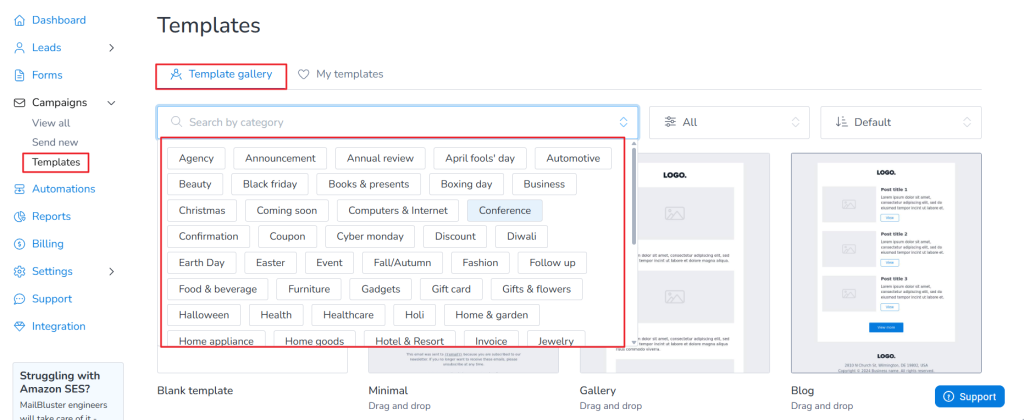1024x420 pixels.
Task: Choose the Agency category tag
Action: click(196, 158)
